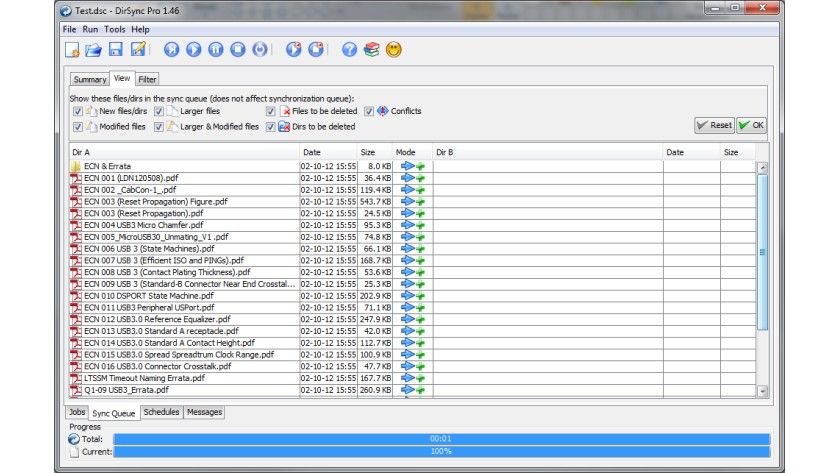Select the View tab

(x=122, y=78)
